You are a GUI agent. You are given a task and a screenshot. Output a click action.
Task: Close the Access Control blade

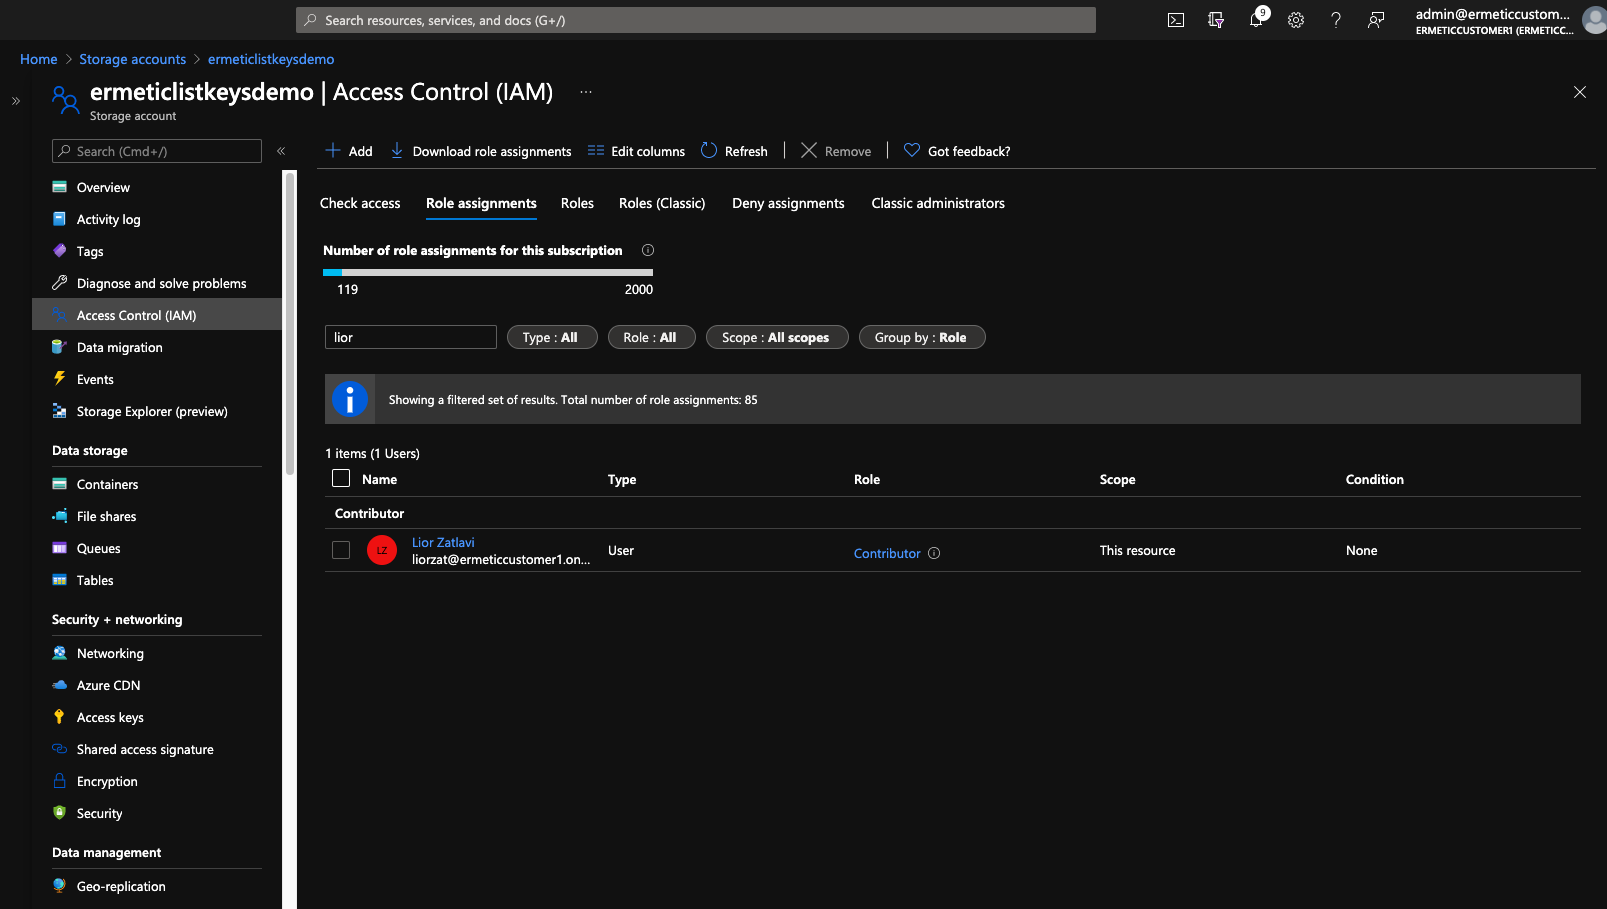(1580, 92)
